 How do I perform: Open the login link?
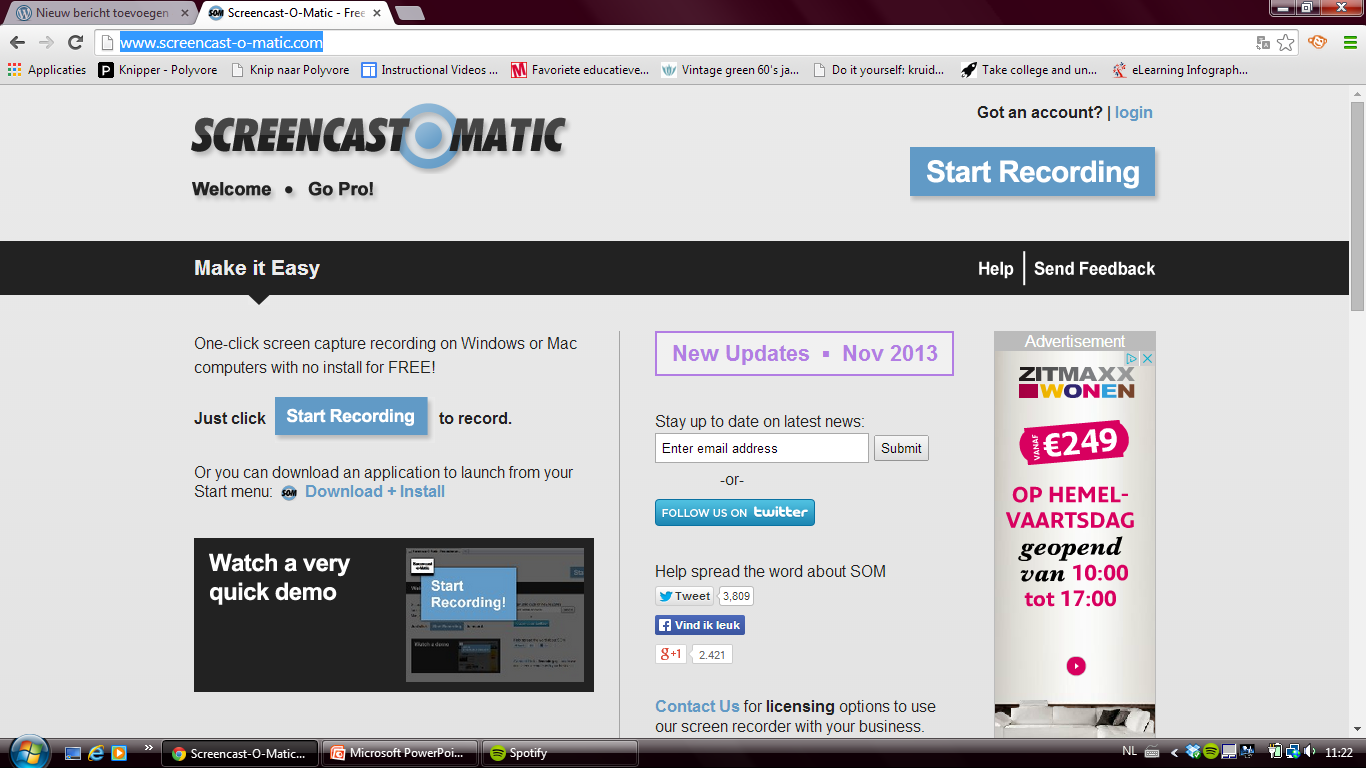click(x=1133, y=112)
